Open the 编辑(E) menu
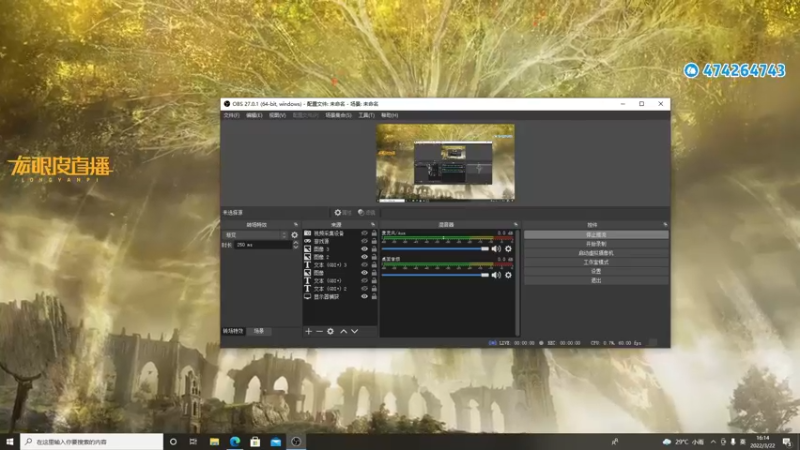 click(x=254, y=115)
